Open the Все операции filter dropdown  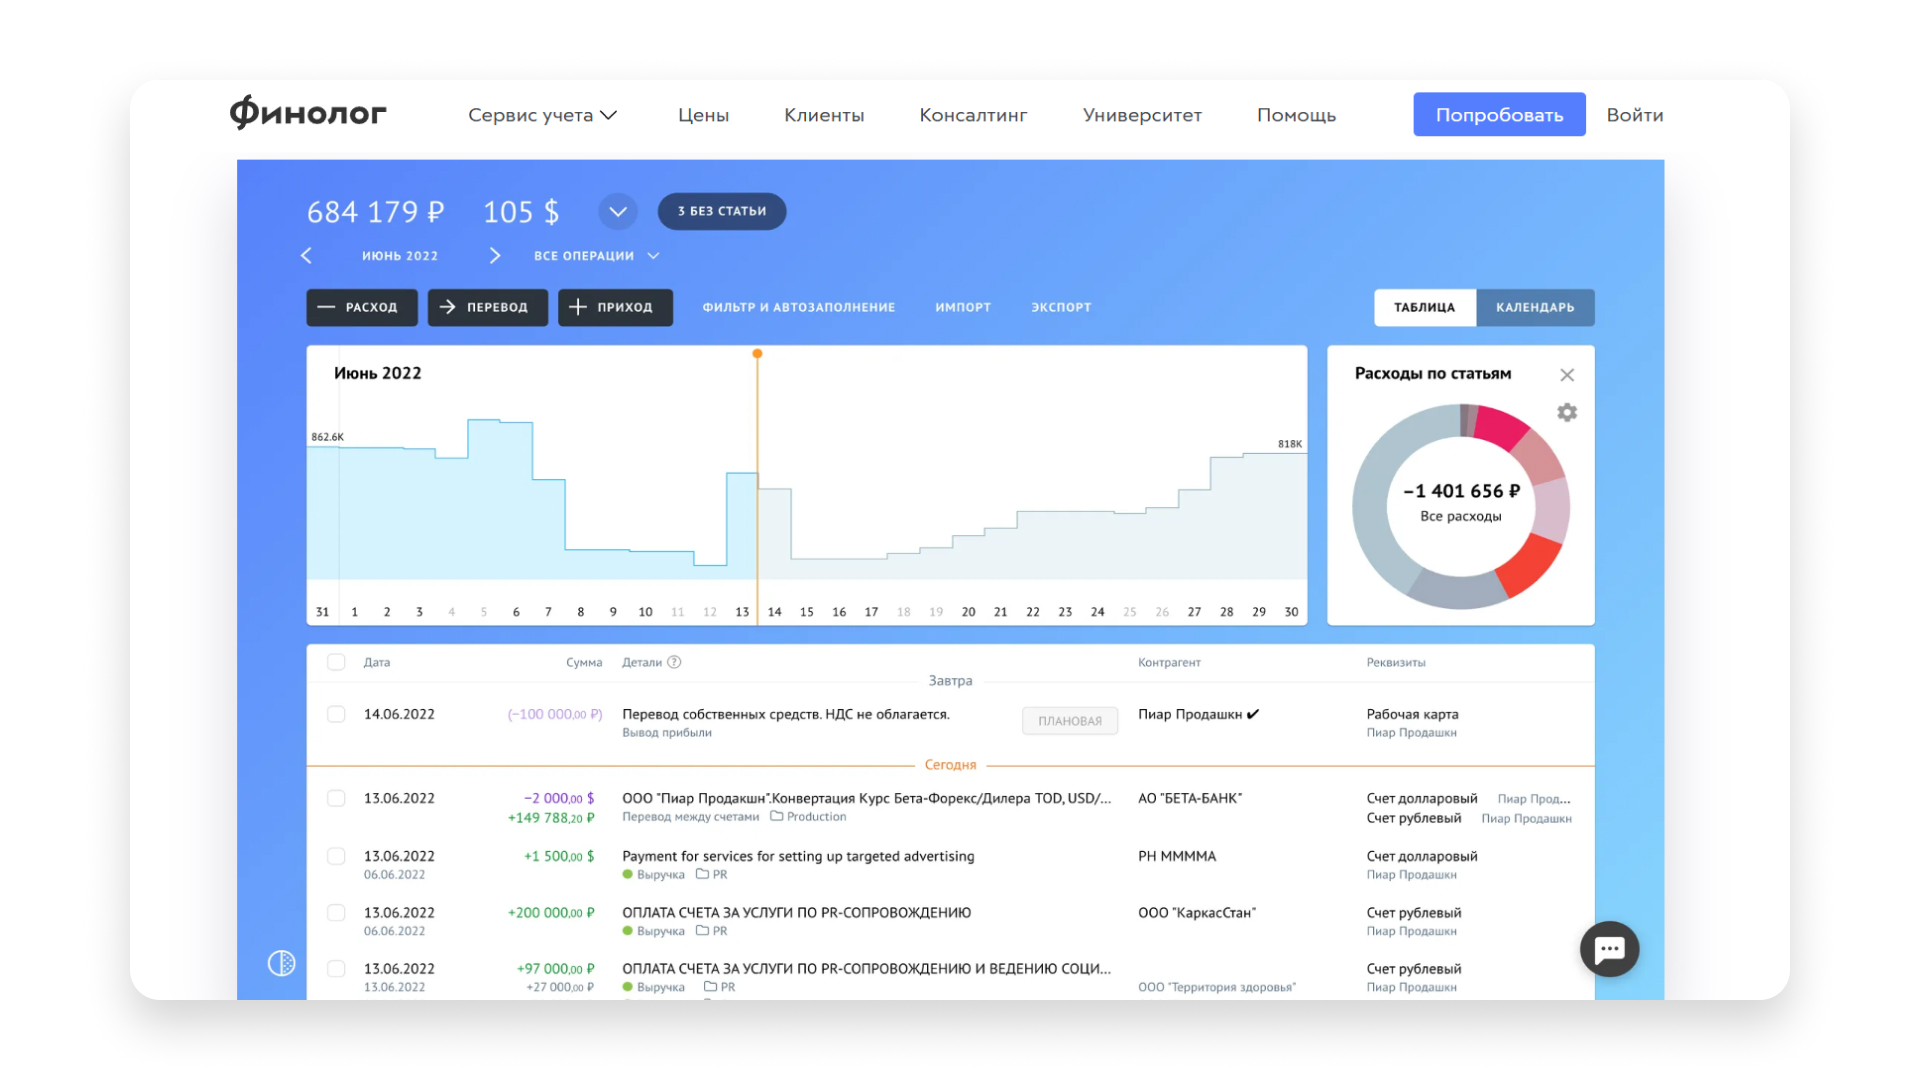(x=596, y=256)
